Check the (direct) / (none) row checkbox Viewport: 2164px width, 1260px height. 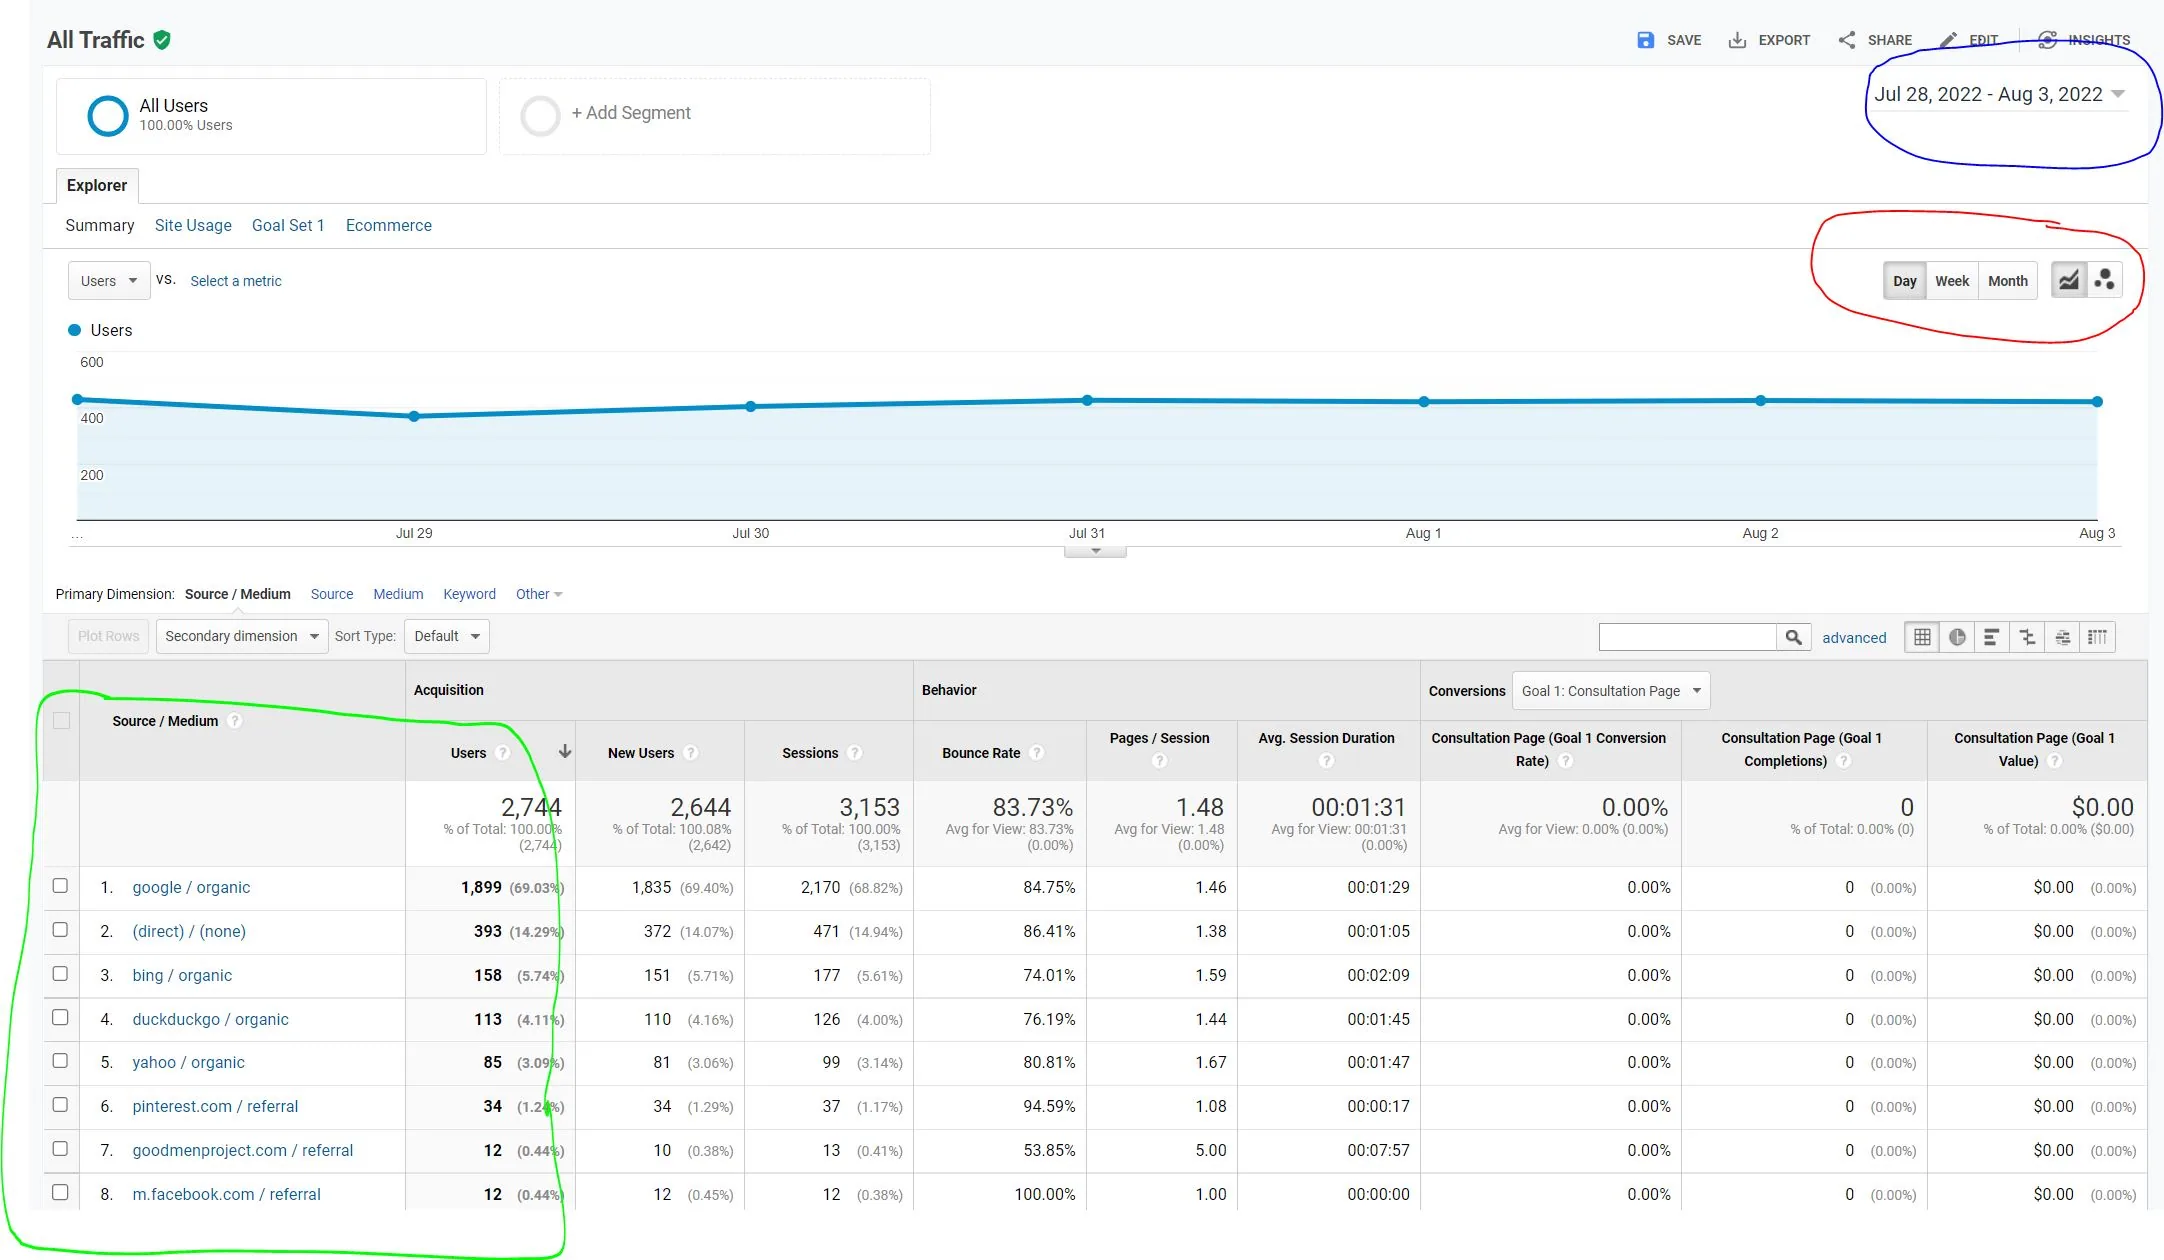pyautogui.click(x=60, y=930)
